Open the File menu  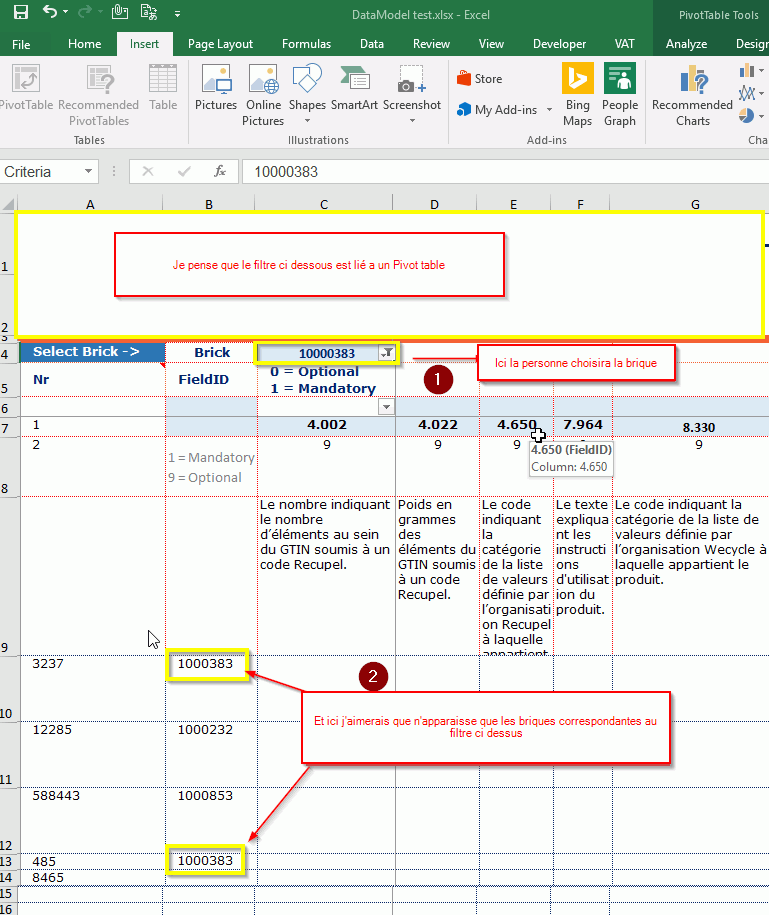coord(21,44)
